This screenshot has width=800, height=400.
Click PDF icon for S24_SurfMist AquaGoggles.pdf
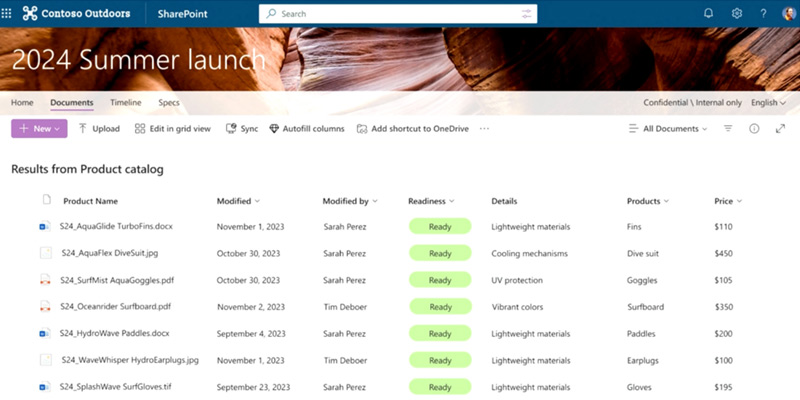pyautogui.click(x=45, y=280)
